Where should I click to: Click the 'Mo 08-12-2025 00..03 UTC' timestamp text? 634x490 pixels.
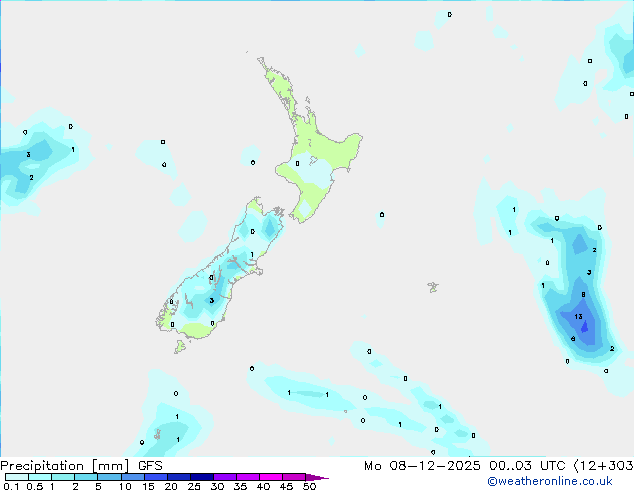click(464, 466)
